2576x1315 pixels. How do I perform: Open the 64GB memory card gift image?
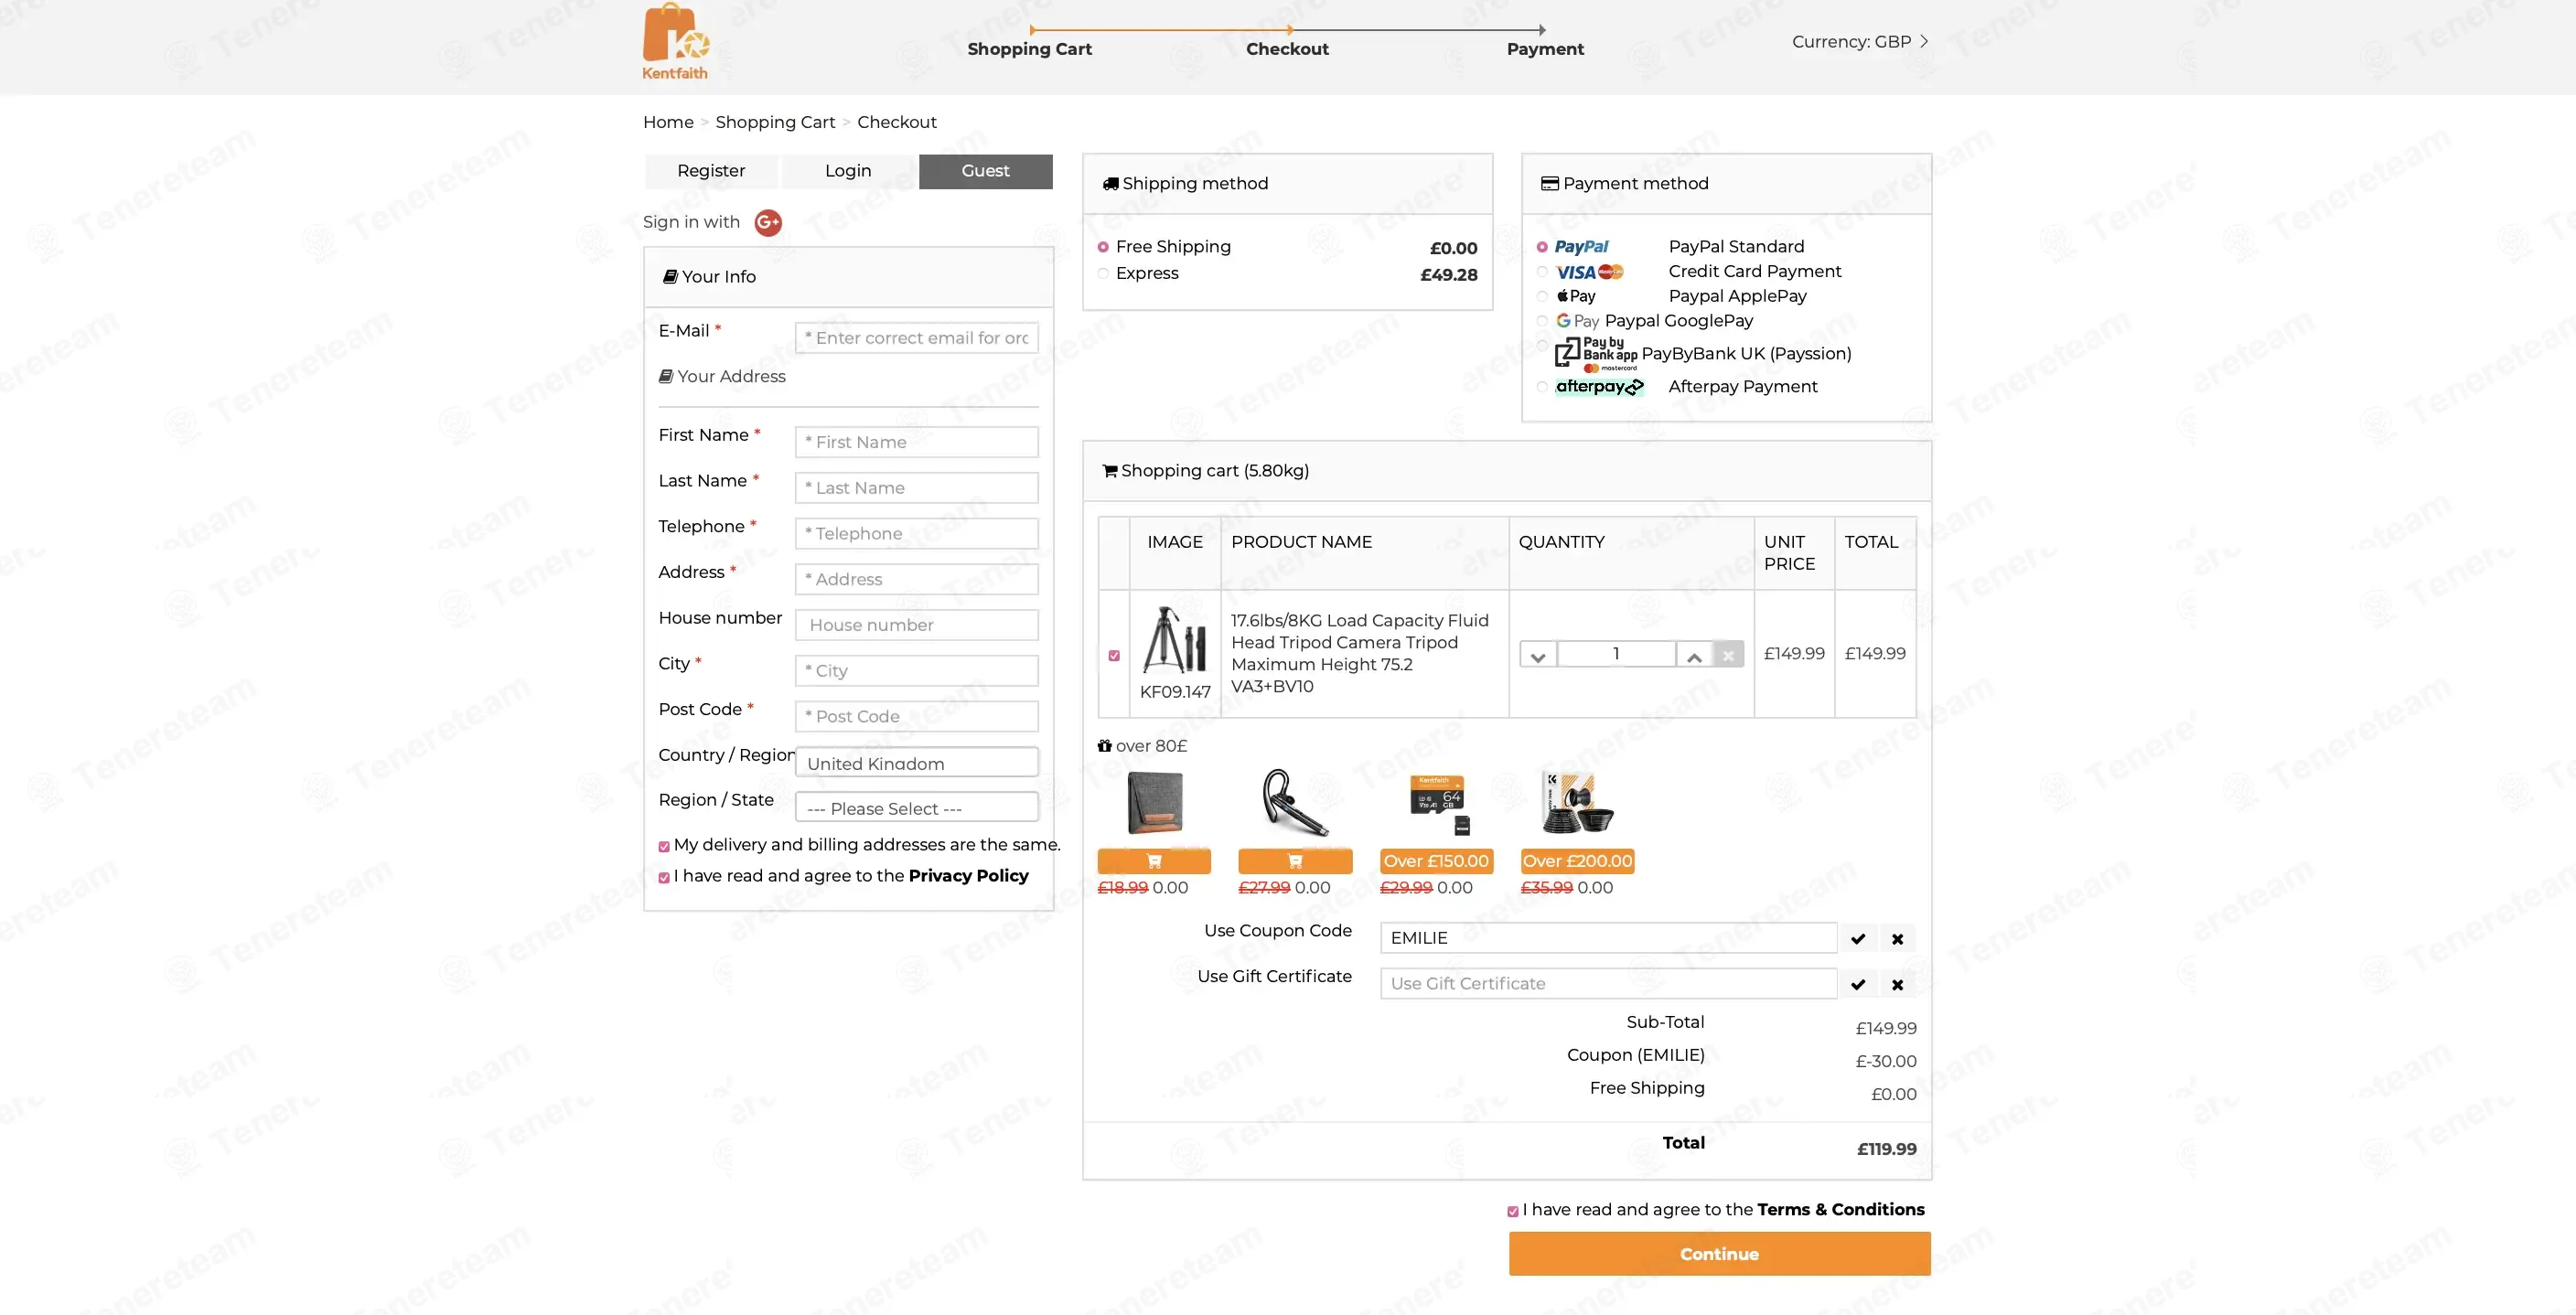1437,804
